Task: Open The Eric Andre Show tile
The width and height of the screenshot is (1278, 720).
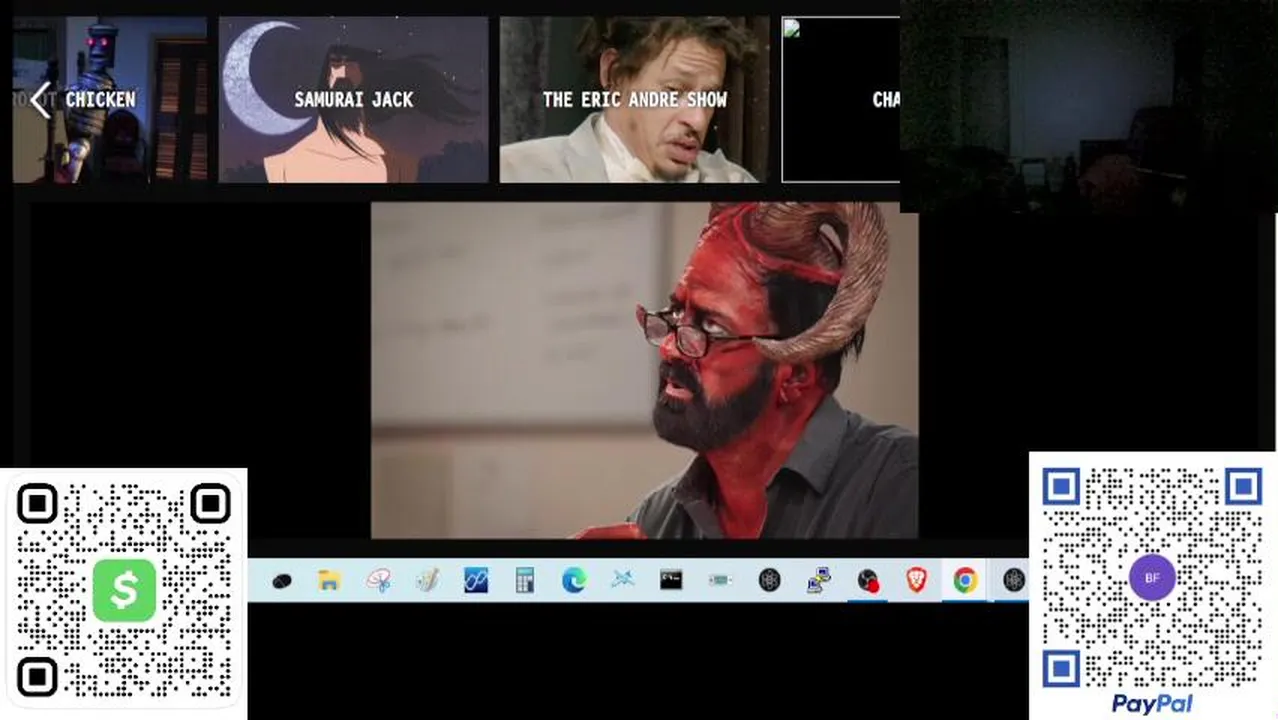Action: [635, 99]
